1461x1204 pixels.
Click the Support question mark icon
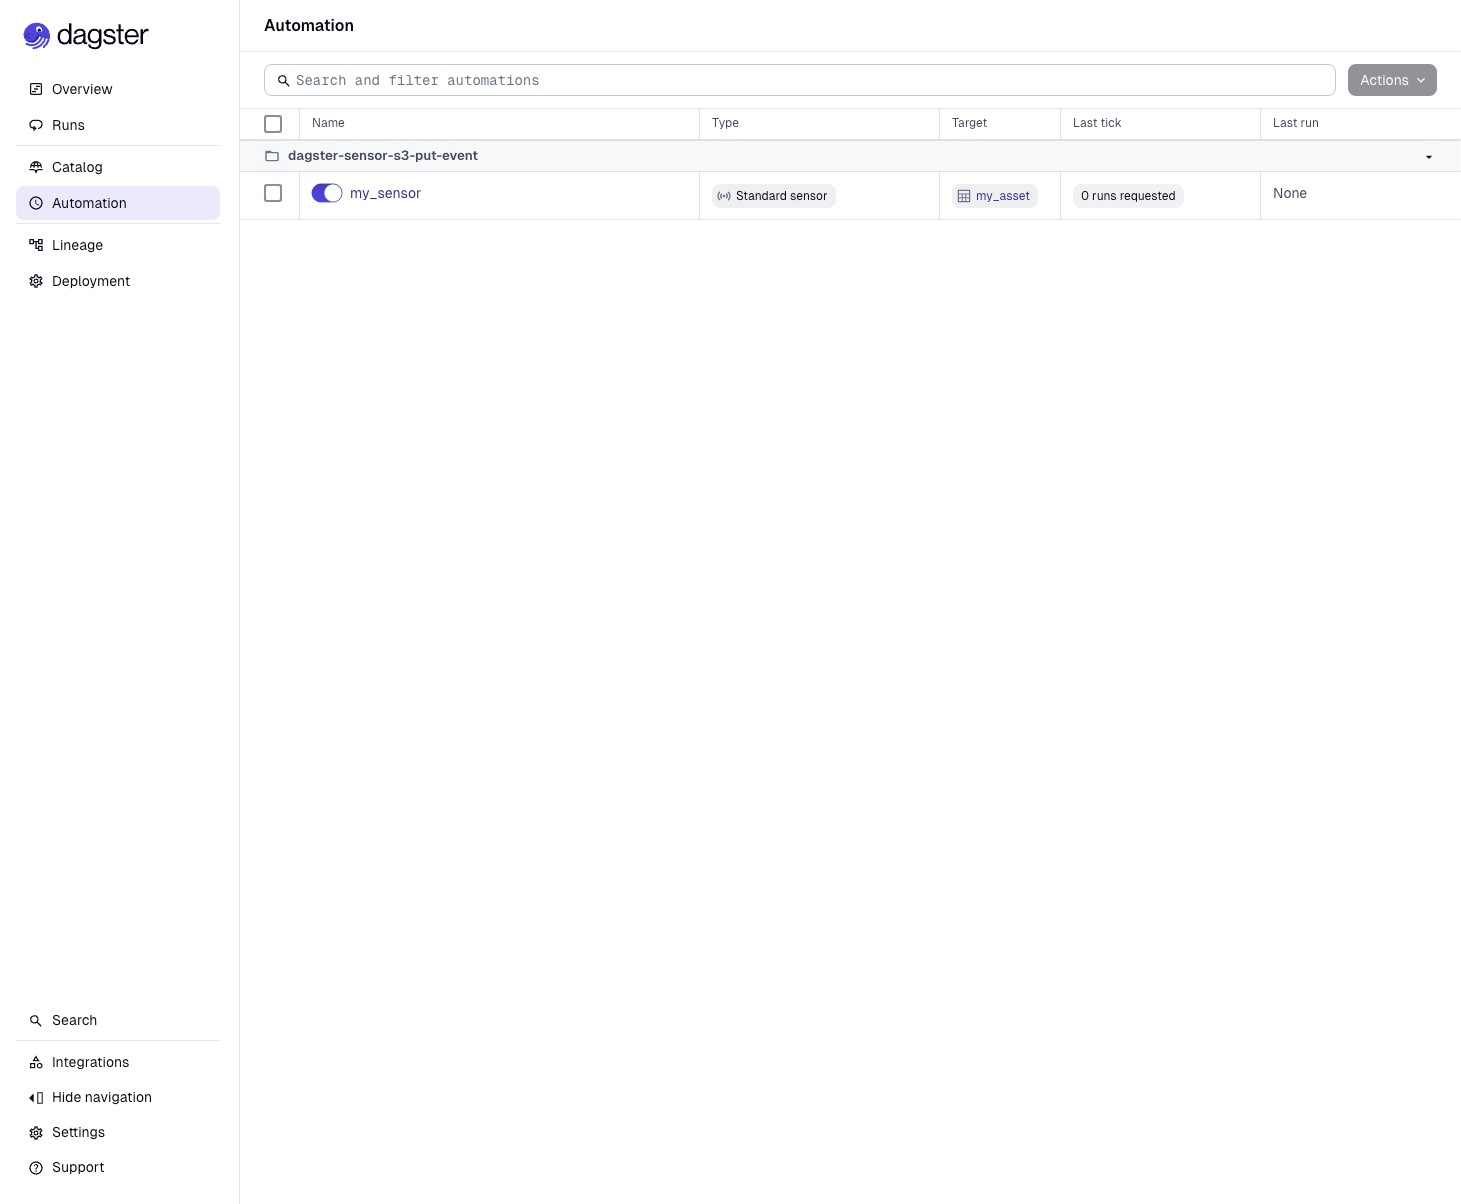click(36, 1167)
